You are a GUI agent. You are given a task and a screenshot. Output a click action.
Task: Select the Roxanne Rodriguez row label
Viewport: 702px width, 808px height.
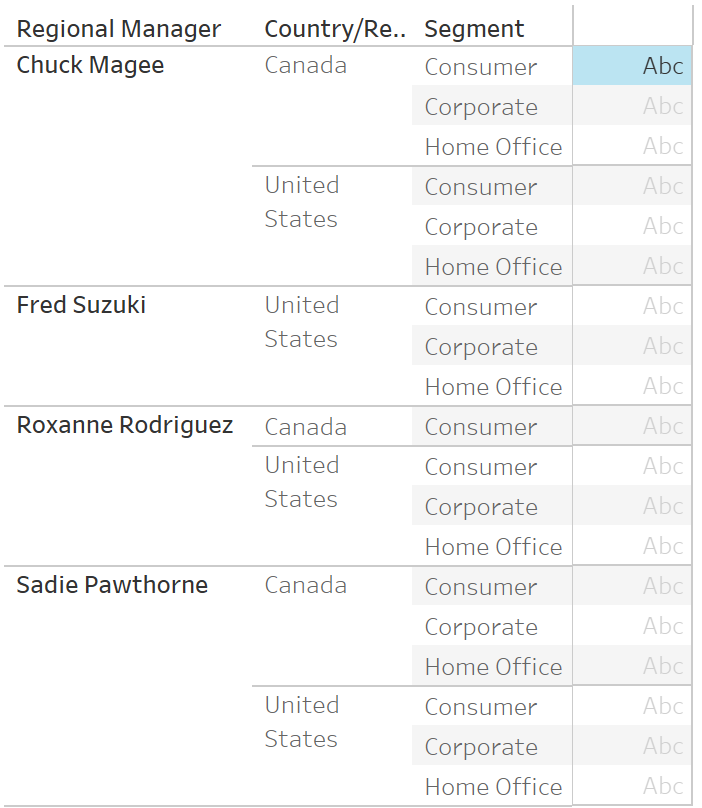click(x=125, y=425)
